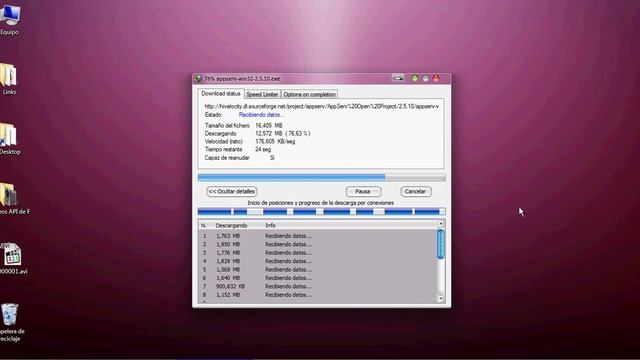The height and width of the screenshot is (360, 640).
Task: Open the Equipo desktop icon
Action: click(9, 18)
